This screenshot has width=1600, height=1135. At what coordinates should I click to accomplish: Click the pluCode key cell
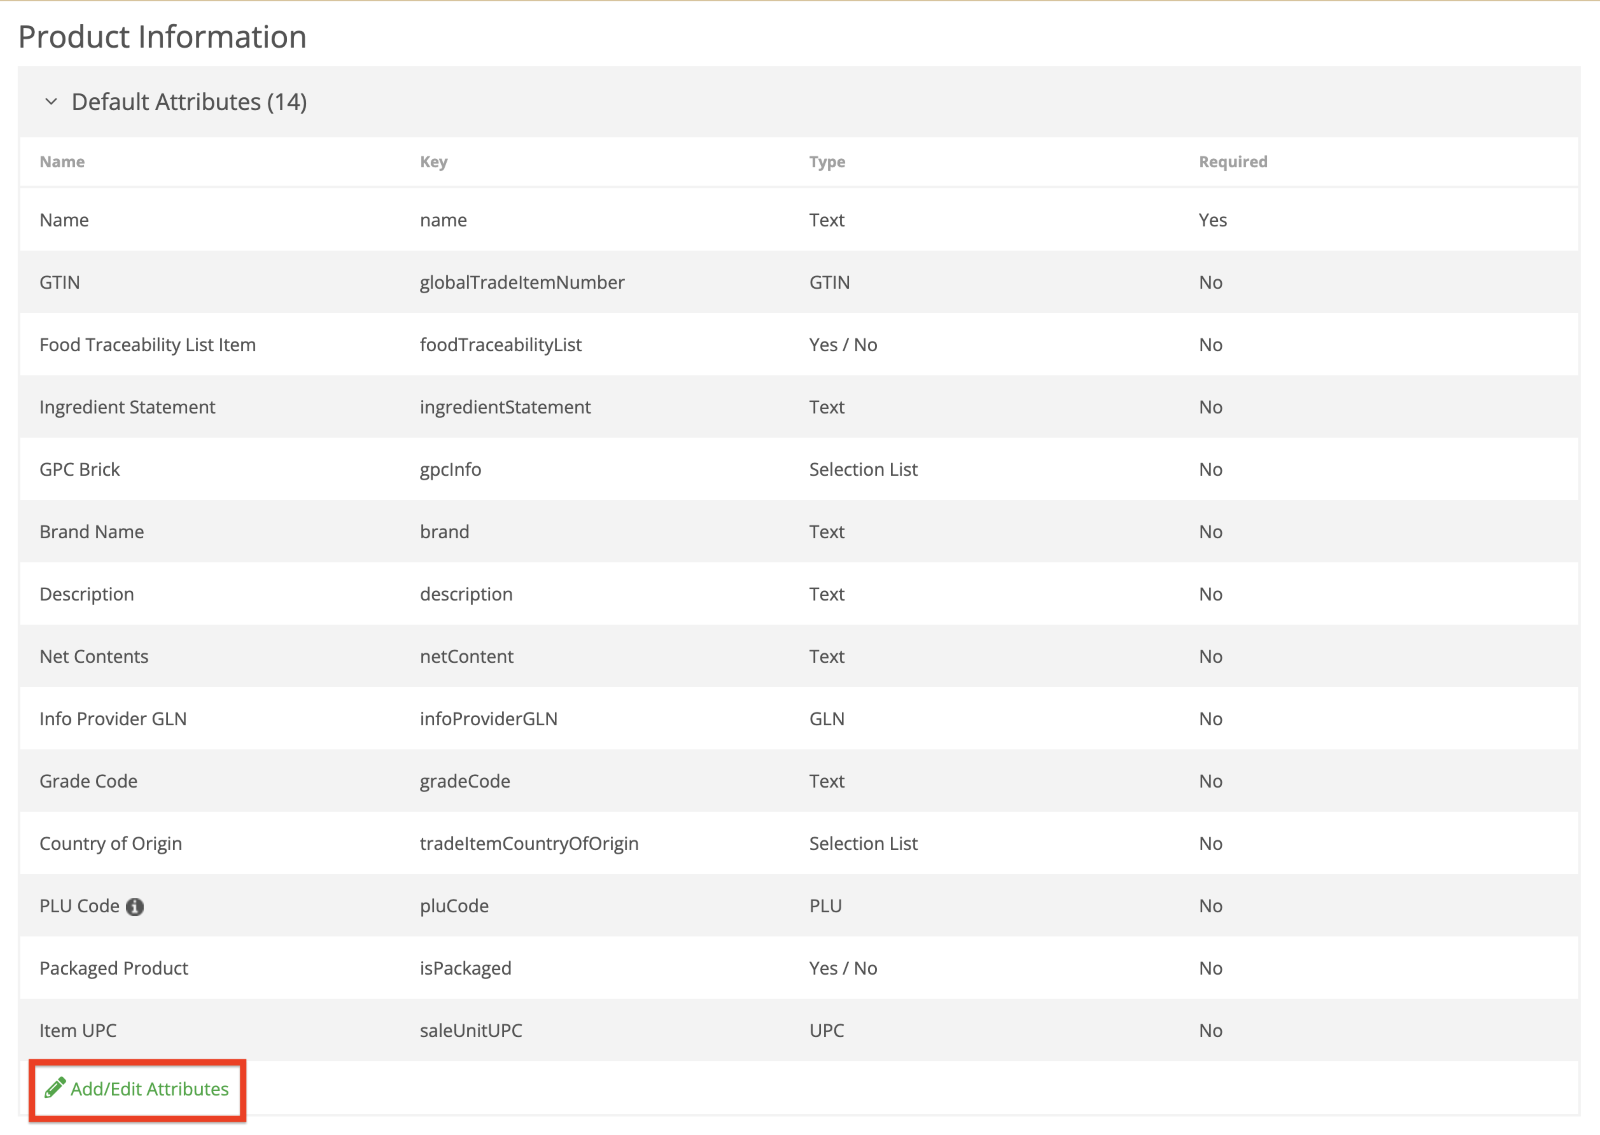point(454,906)
